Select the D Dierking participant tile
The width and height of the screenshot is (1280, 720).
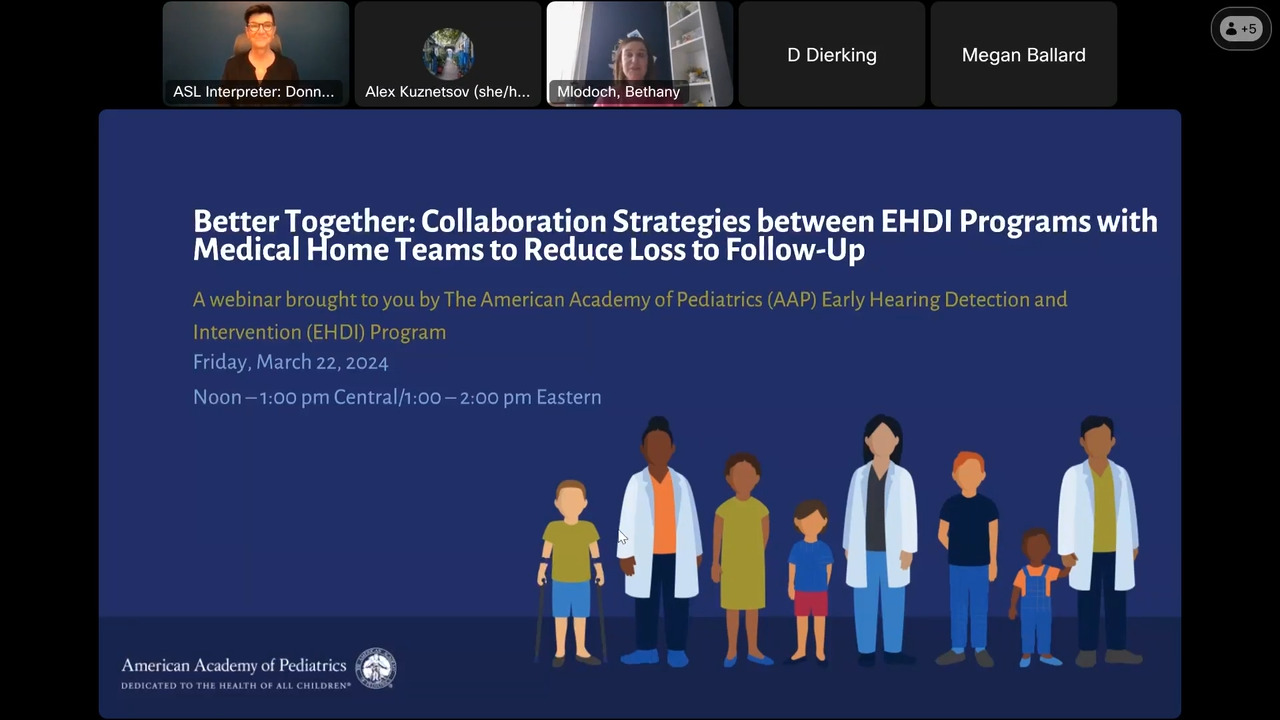tap(831, 55)
